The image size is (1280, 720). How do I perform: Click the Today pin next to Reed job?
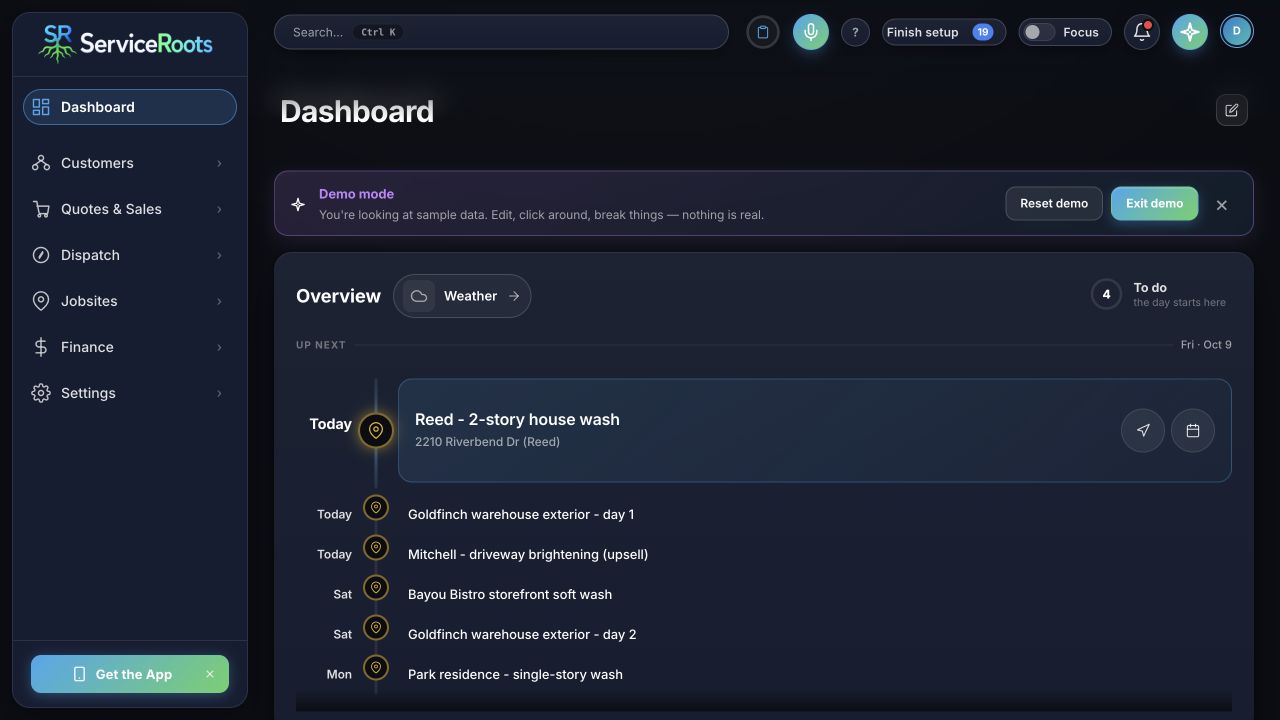pos(376,431)
